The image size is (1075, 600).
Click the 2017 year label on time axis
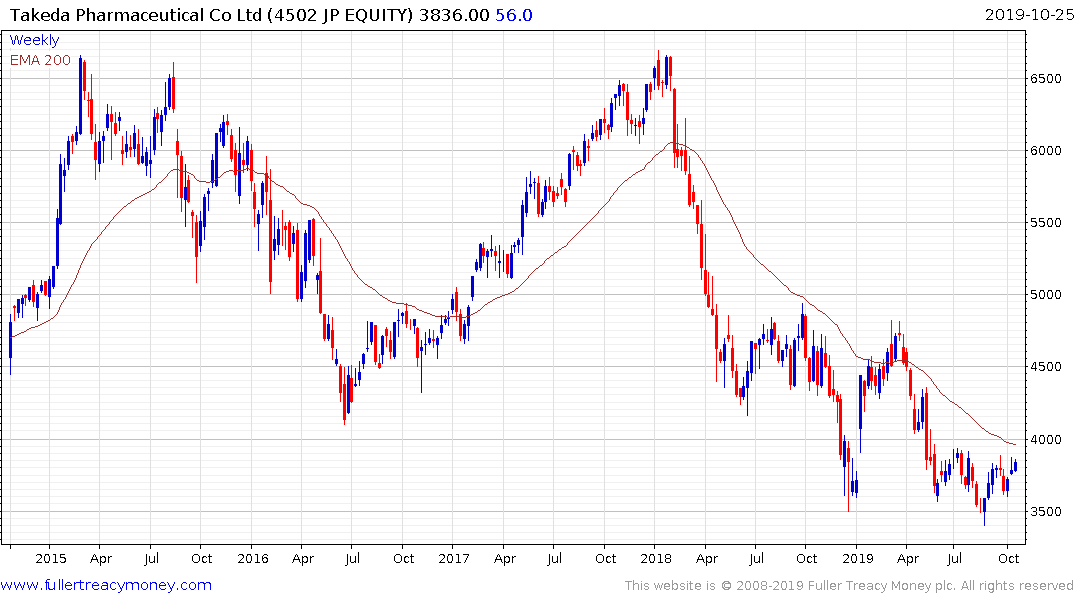(x=454, y=558)
